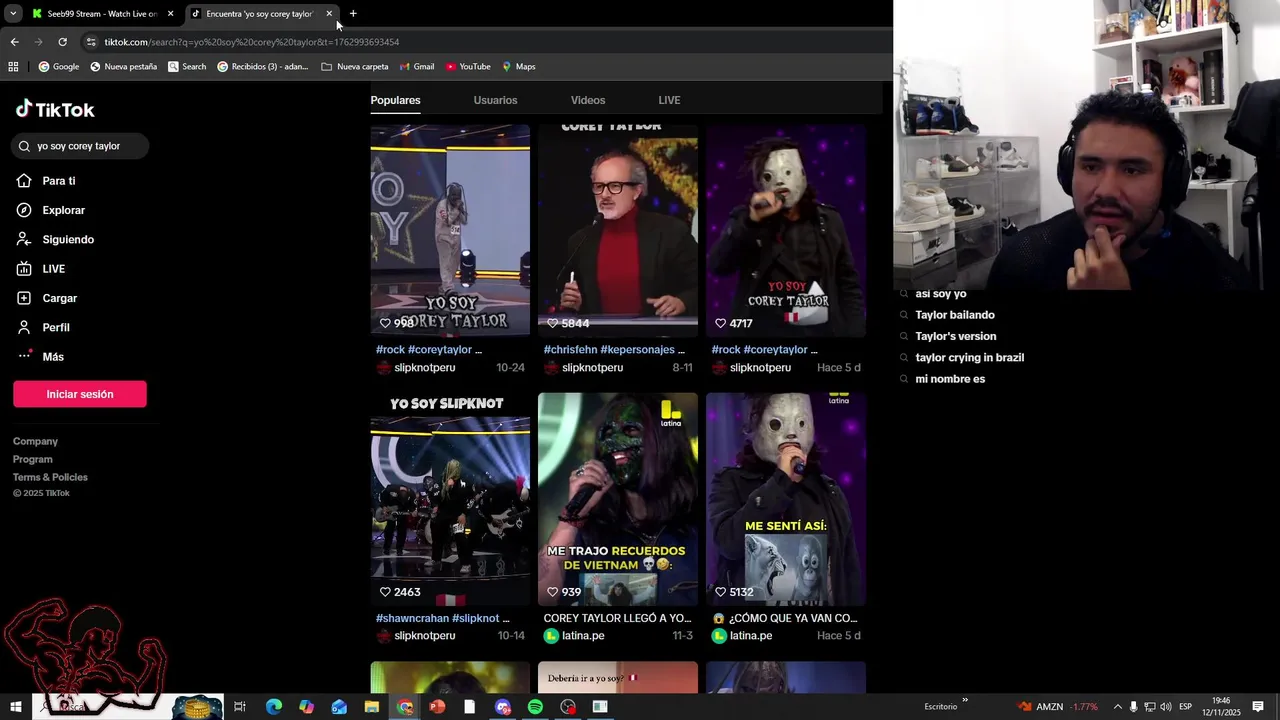Open Task View on the taskbar

[x=240, y=707]
